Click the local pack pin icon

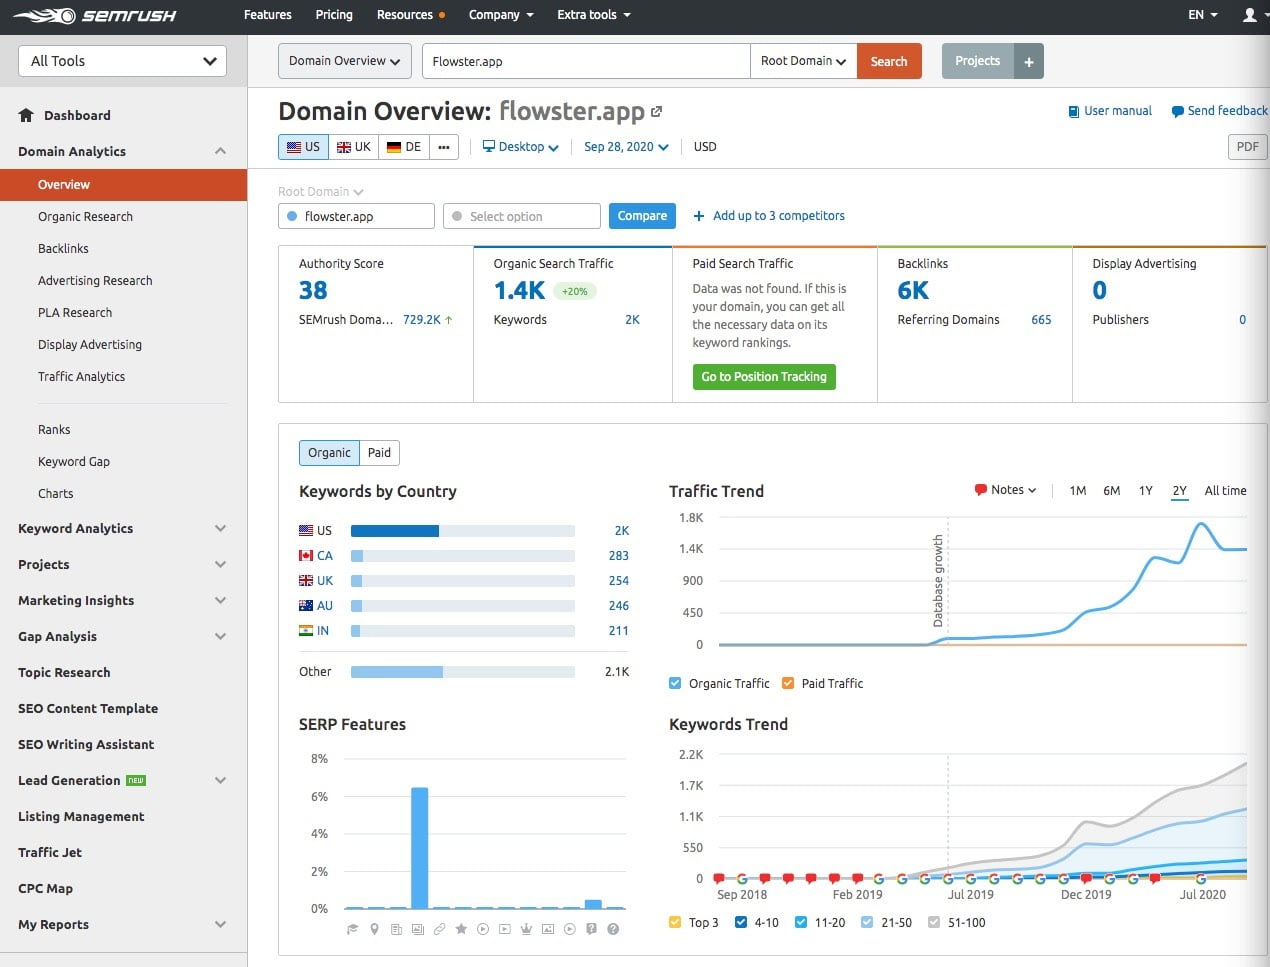tap(374, 929)
